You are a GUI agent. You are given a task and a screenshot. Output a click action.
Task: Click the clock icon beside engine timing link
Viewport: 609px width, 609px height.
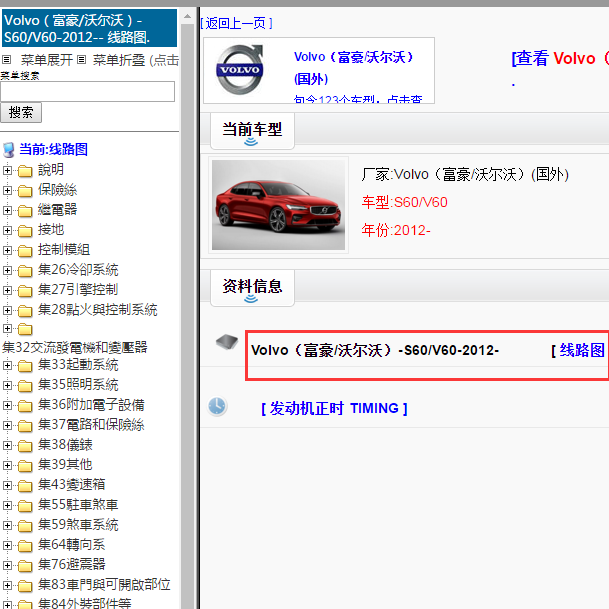point(217,407)
